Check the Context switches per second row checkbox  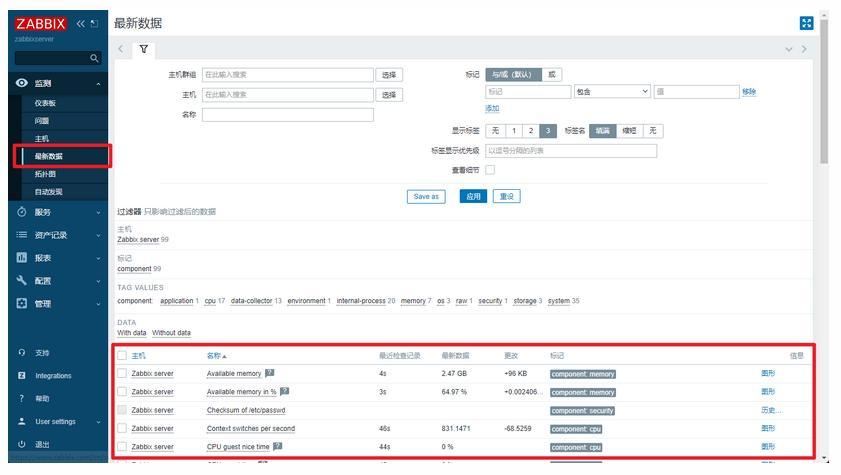122,428
